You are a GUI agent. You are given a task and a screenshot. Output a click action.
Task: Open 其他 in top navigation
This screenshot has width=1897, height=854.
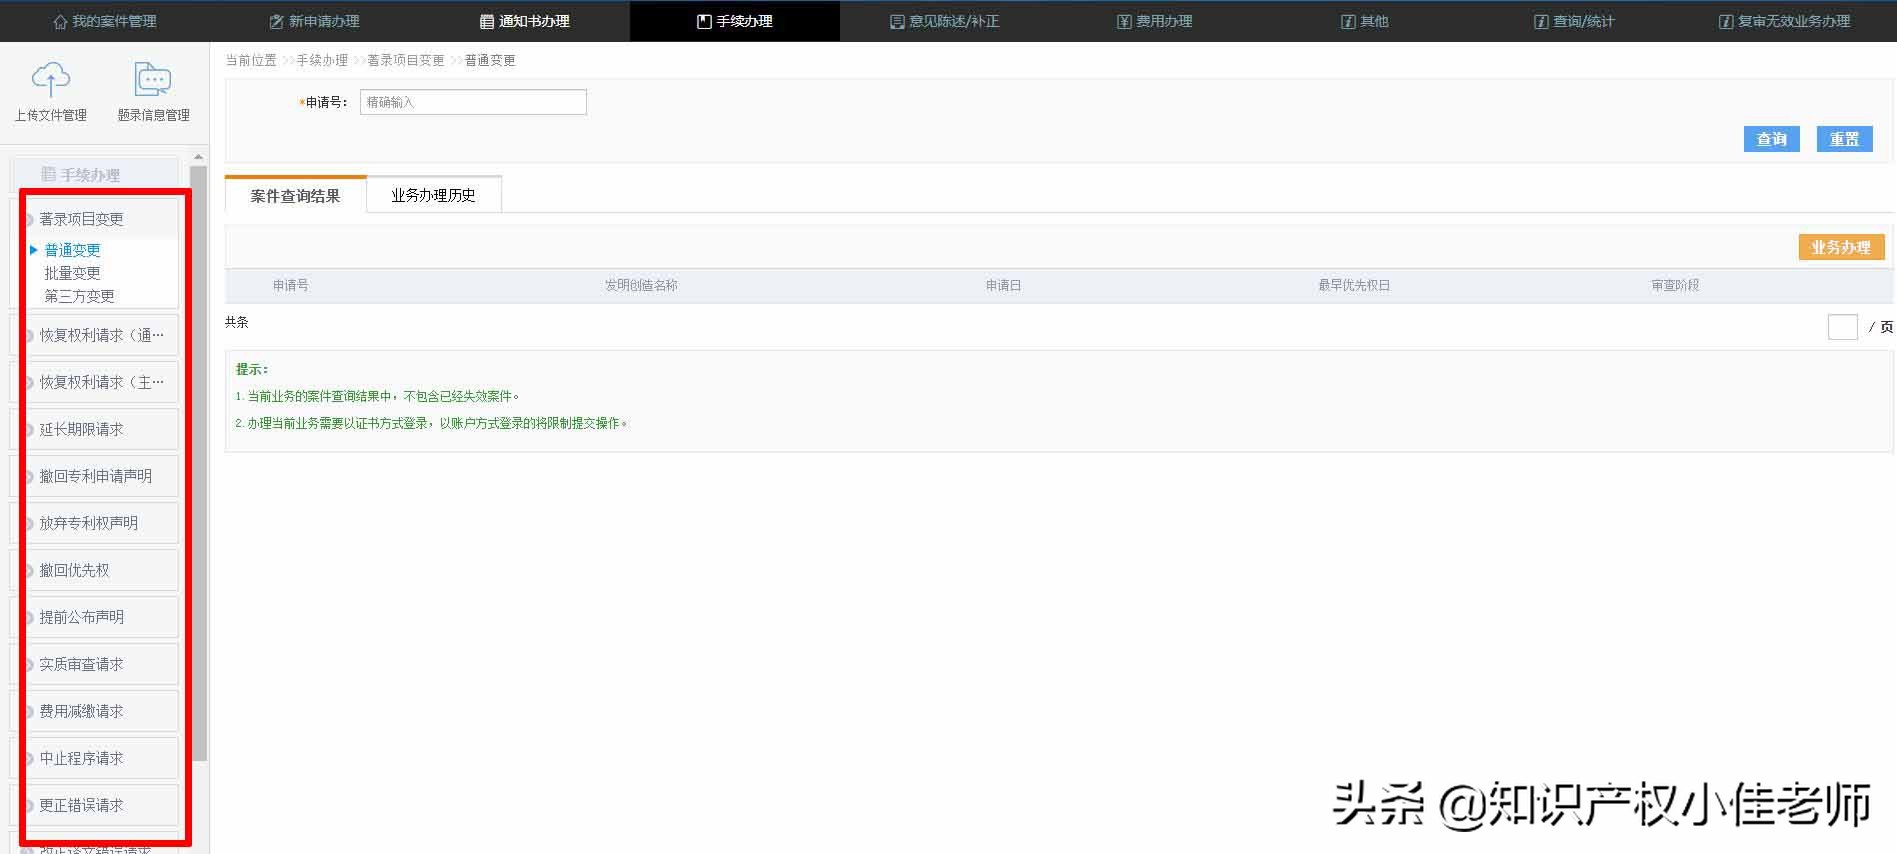pyautogui.click(x=1365, y=21)
